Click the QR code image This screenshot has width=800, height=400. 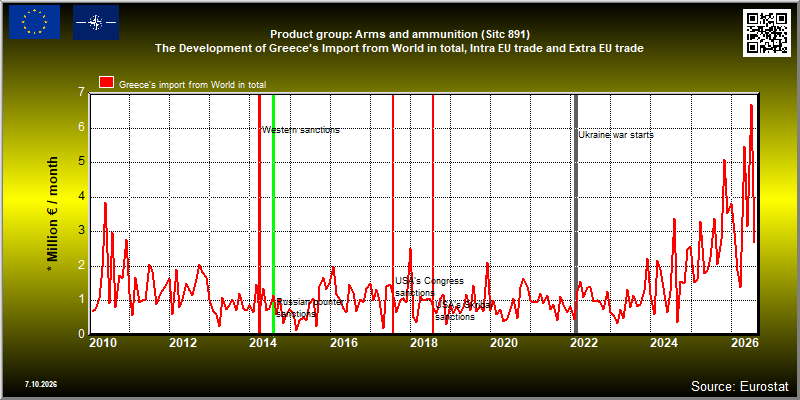pyautogui.click(x=767, y=32)
